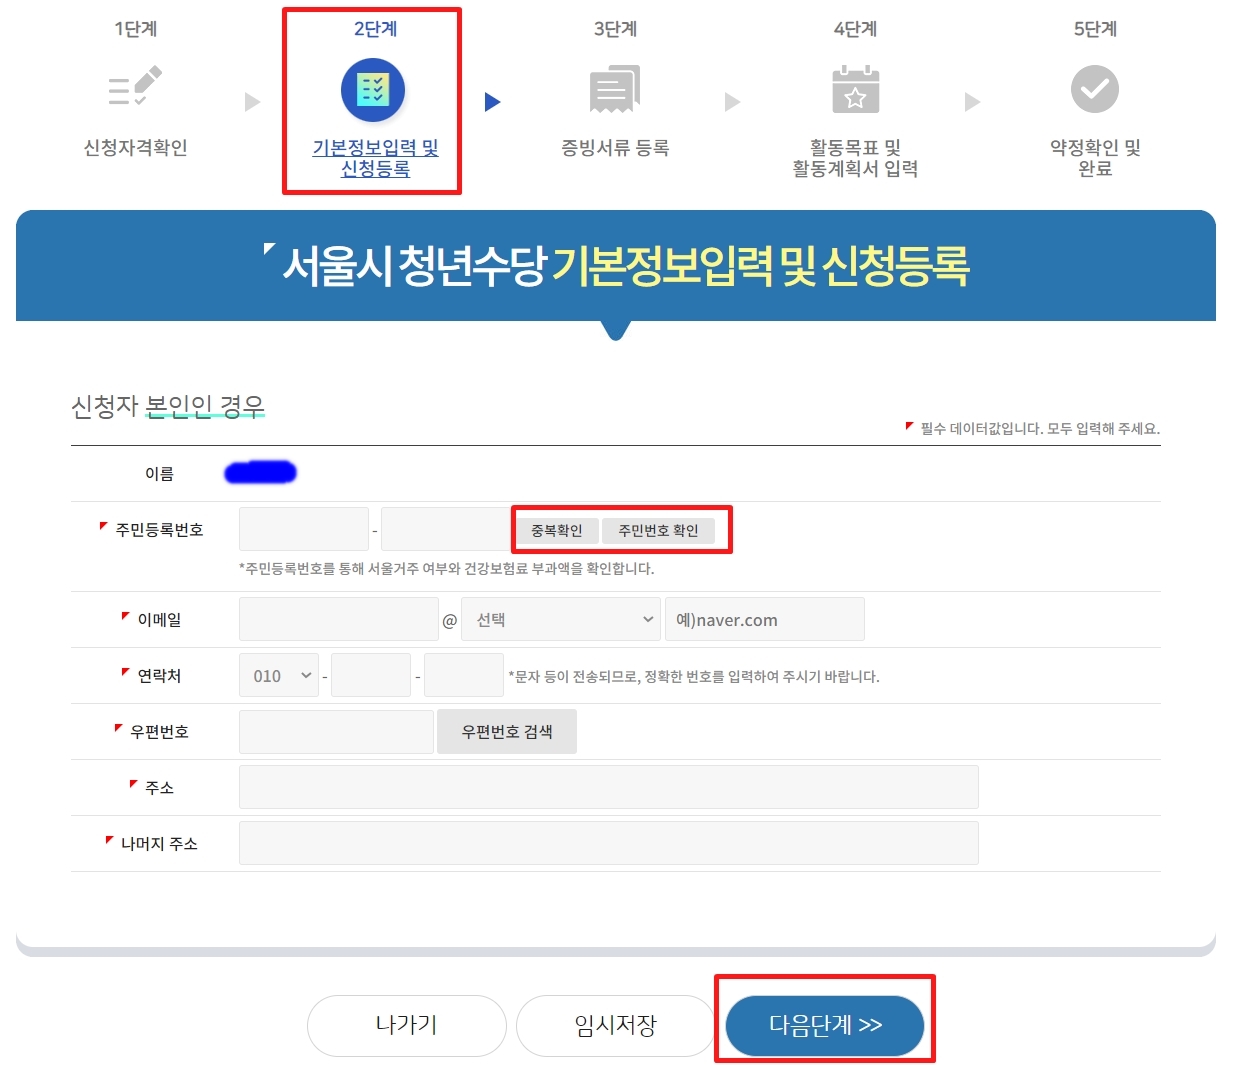Click the 4단계 step number text
1233x1065 pixels.
(855, 29)
